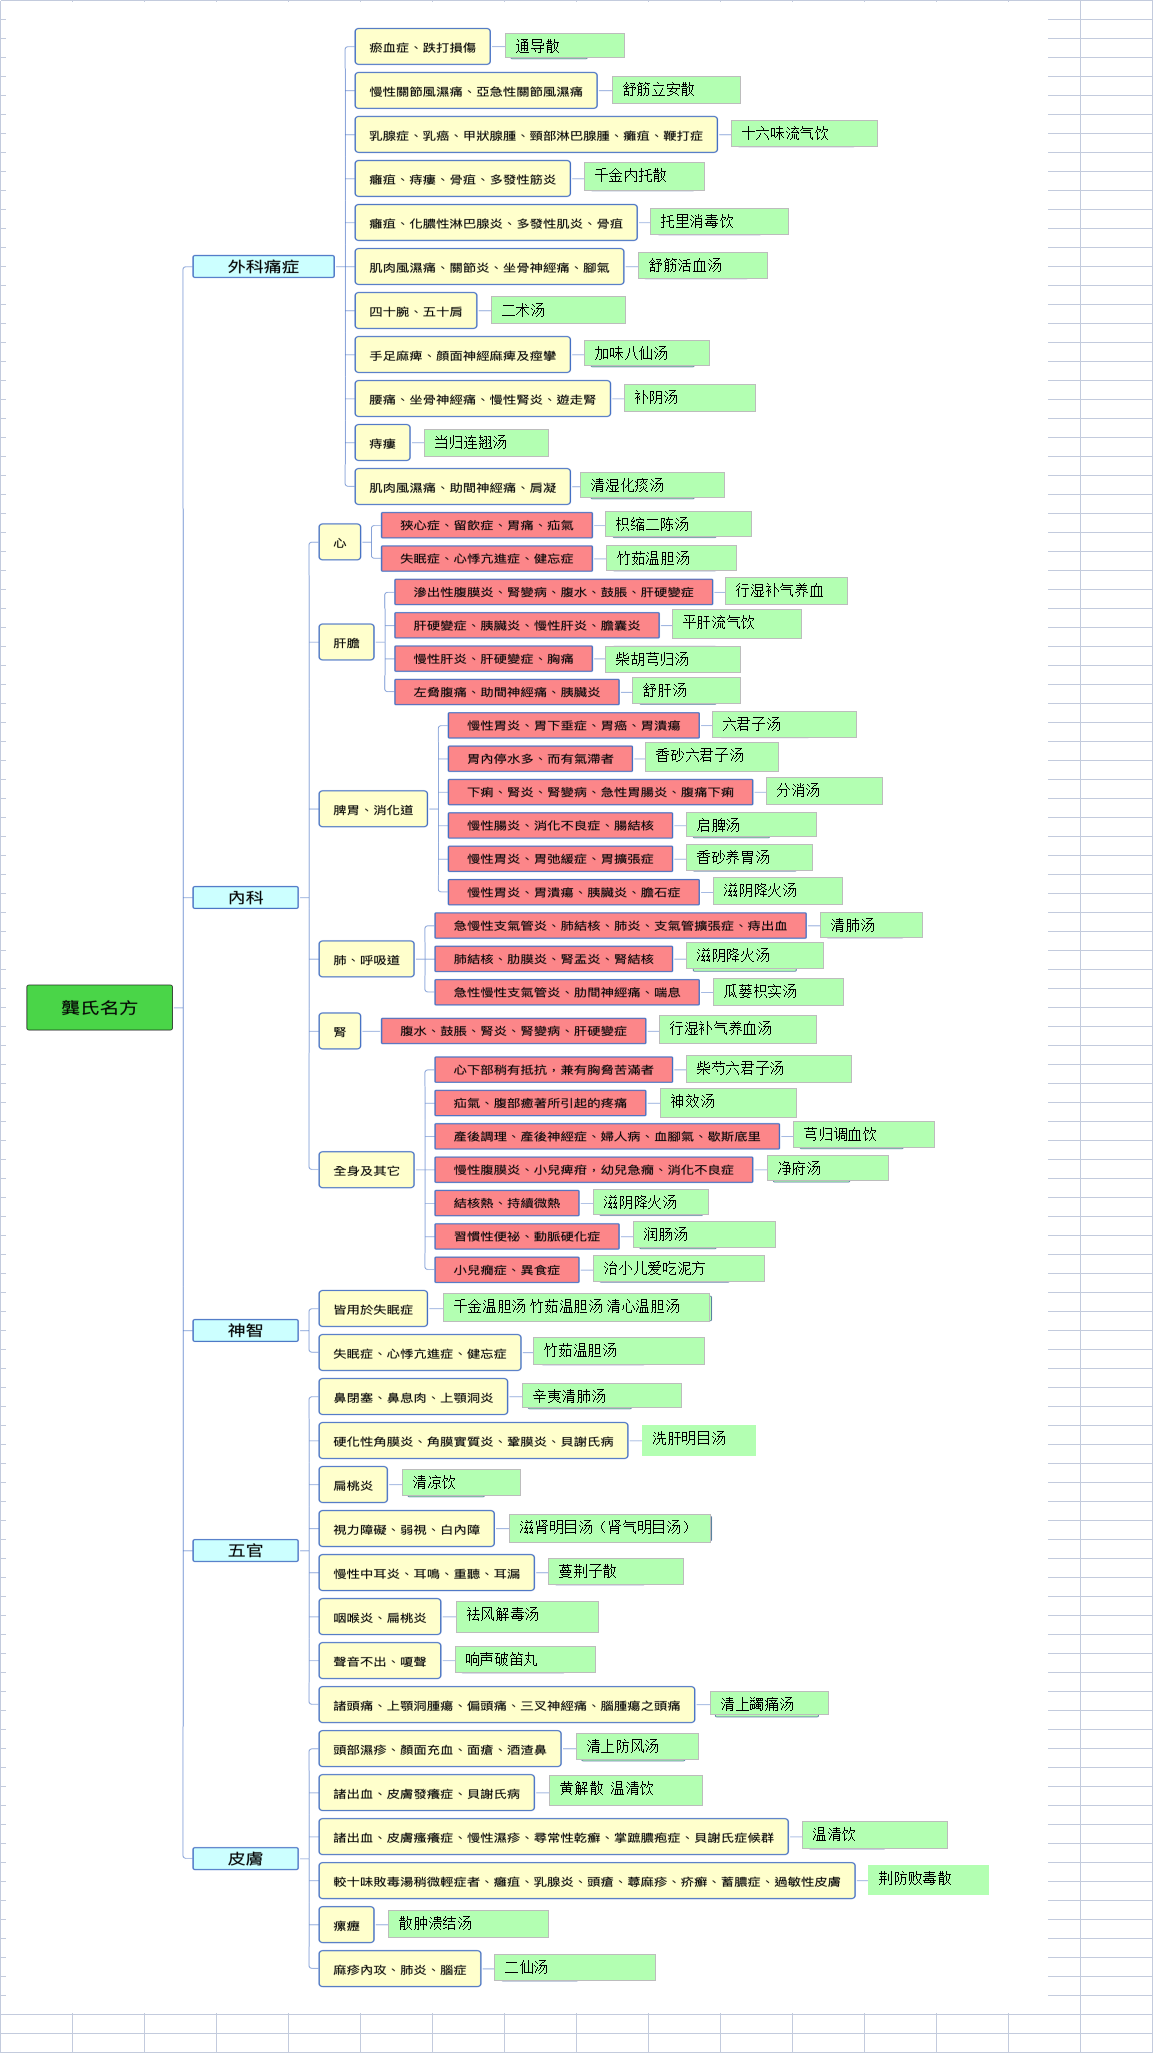Select the 聲音不出、嗄聲 node
This screenshot has height=2053, width=1153.
pos(380,1661)
